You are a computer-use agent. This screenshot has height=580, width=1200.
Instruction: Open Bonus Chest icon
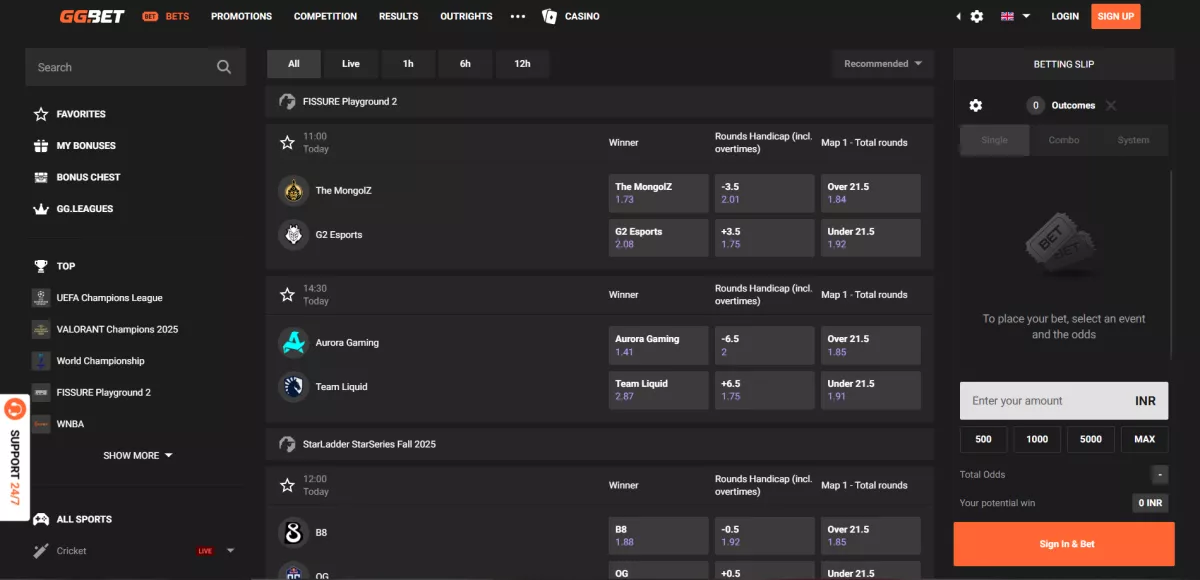point(41,177)
